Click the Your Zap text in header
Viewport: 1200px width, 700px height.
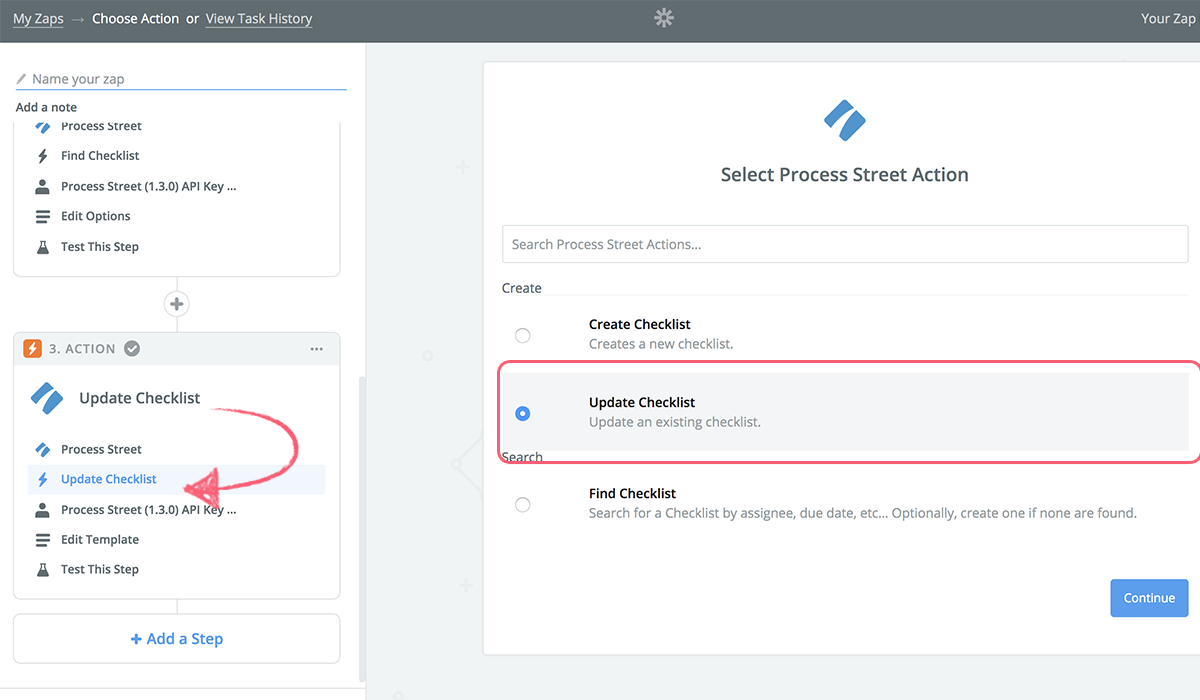coord(1168,19)
